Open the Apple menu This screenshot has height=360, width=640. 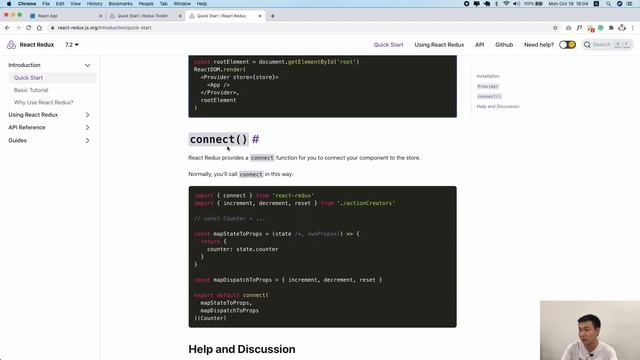click(x=9, y=4)
